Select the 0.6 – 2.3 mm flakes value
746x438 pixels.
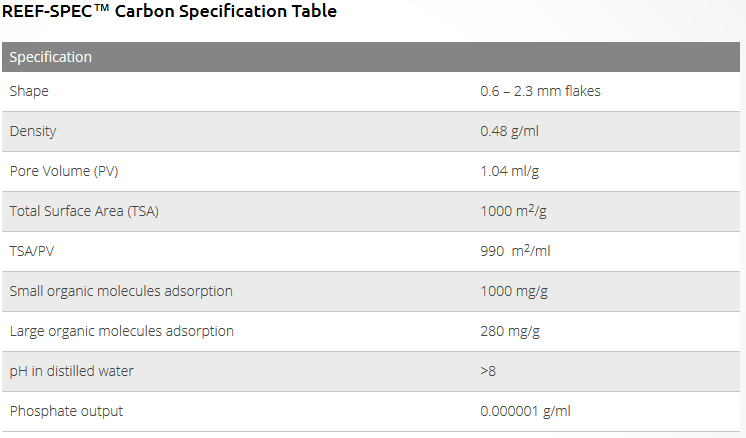click(540, 91)
